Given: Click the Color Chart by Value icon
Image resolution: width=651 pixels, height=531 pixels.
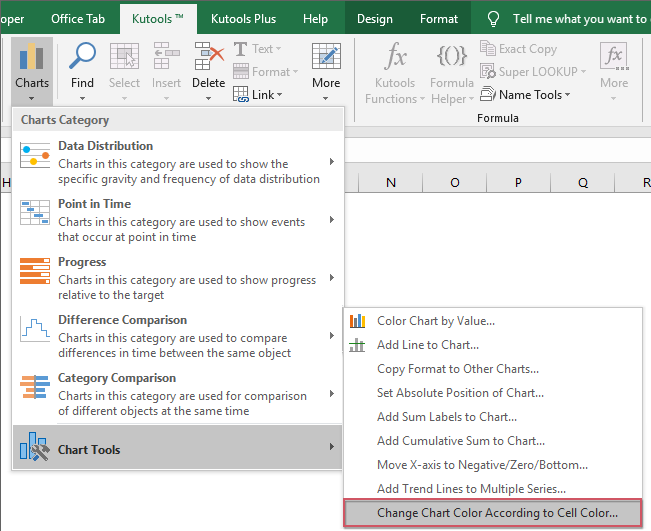Looking at the screenshot, I should 357,321.
